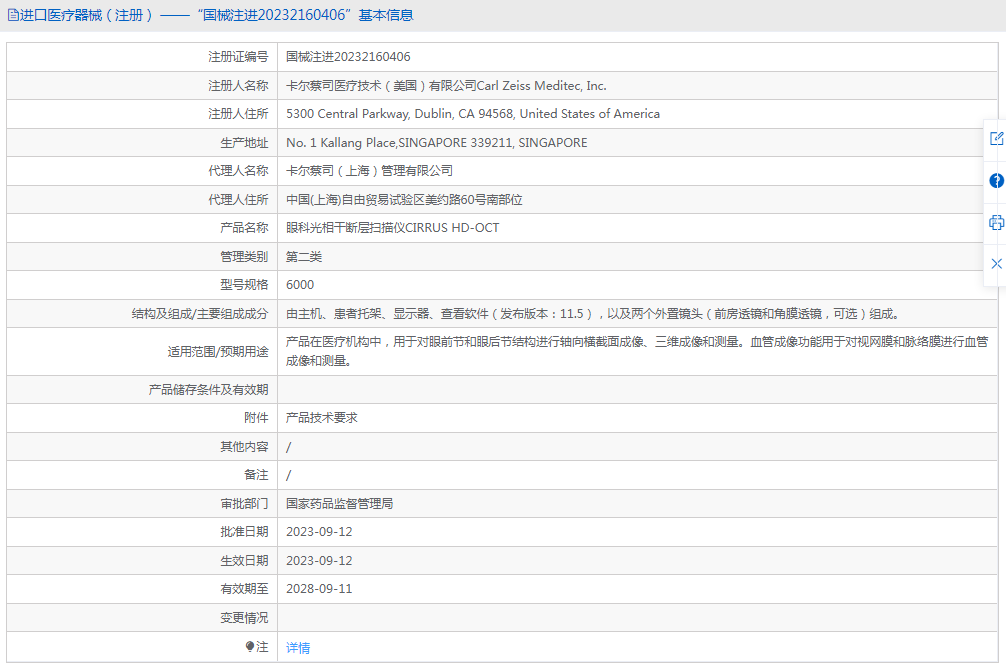
Task: Click the 生产地址 label
Action: pos(244,142)
